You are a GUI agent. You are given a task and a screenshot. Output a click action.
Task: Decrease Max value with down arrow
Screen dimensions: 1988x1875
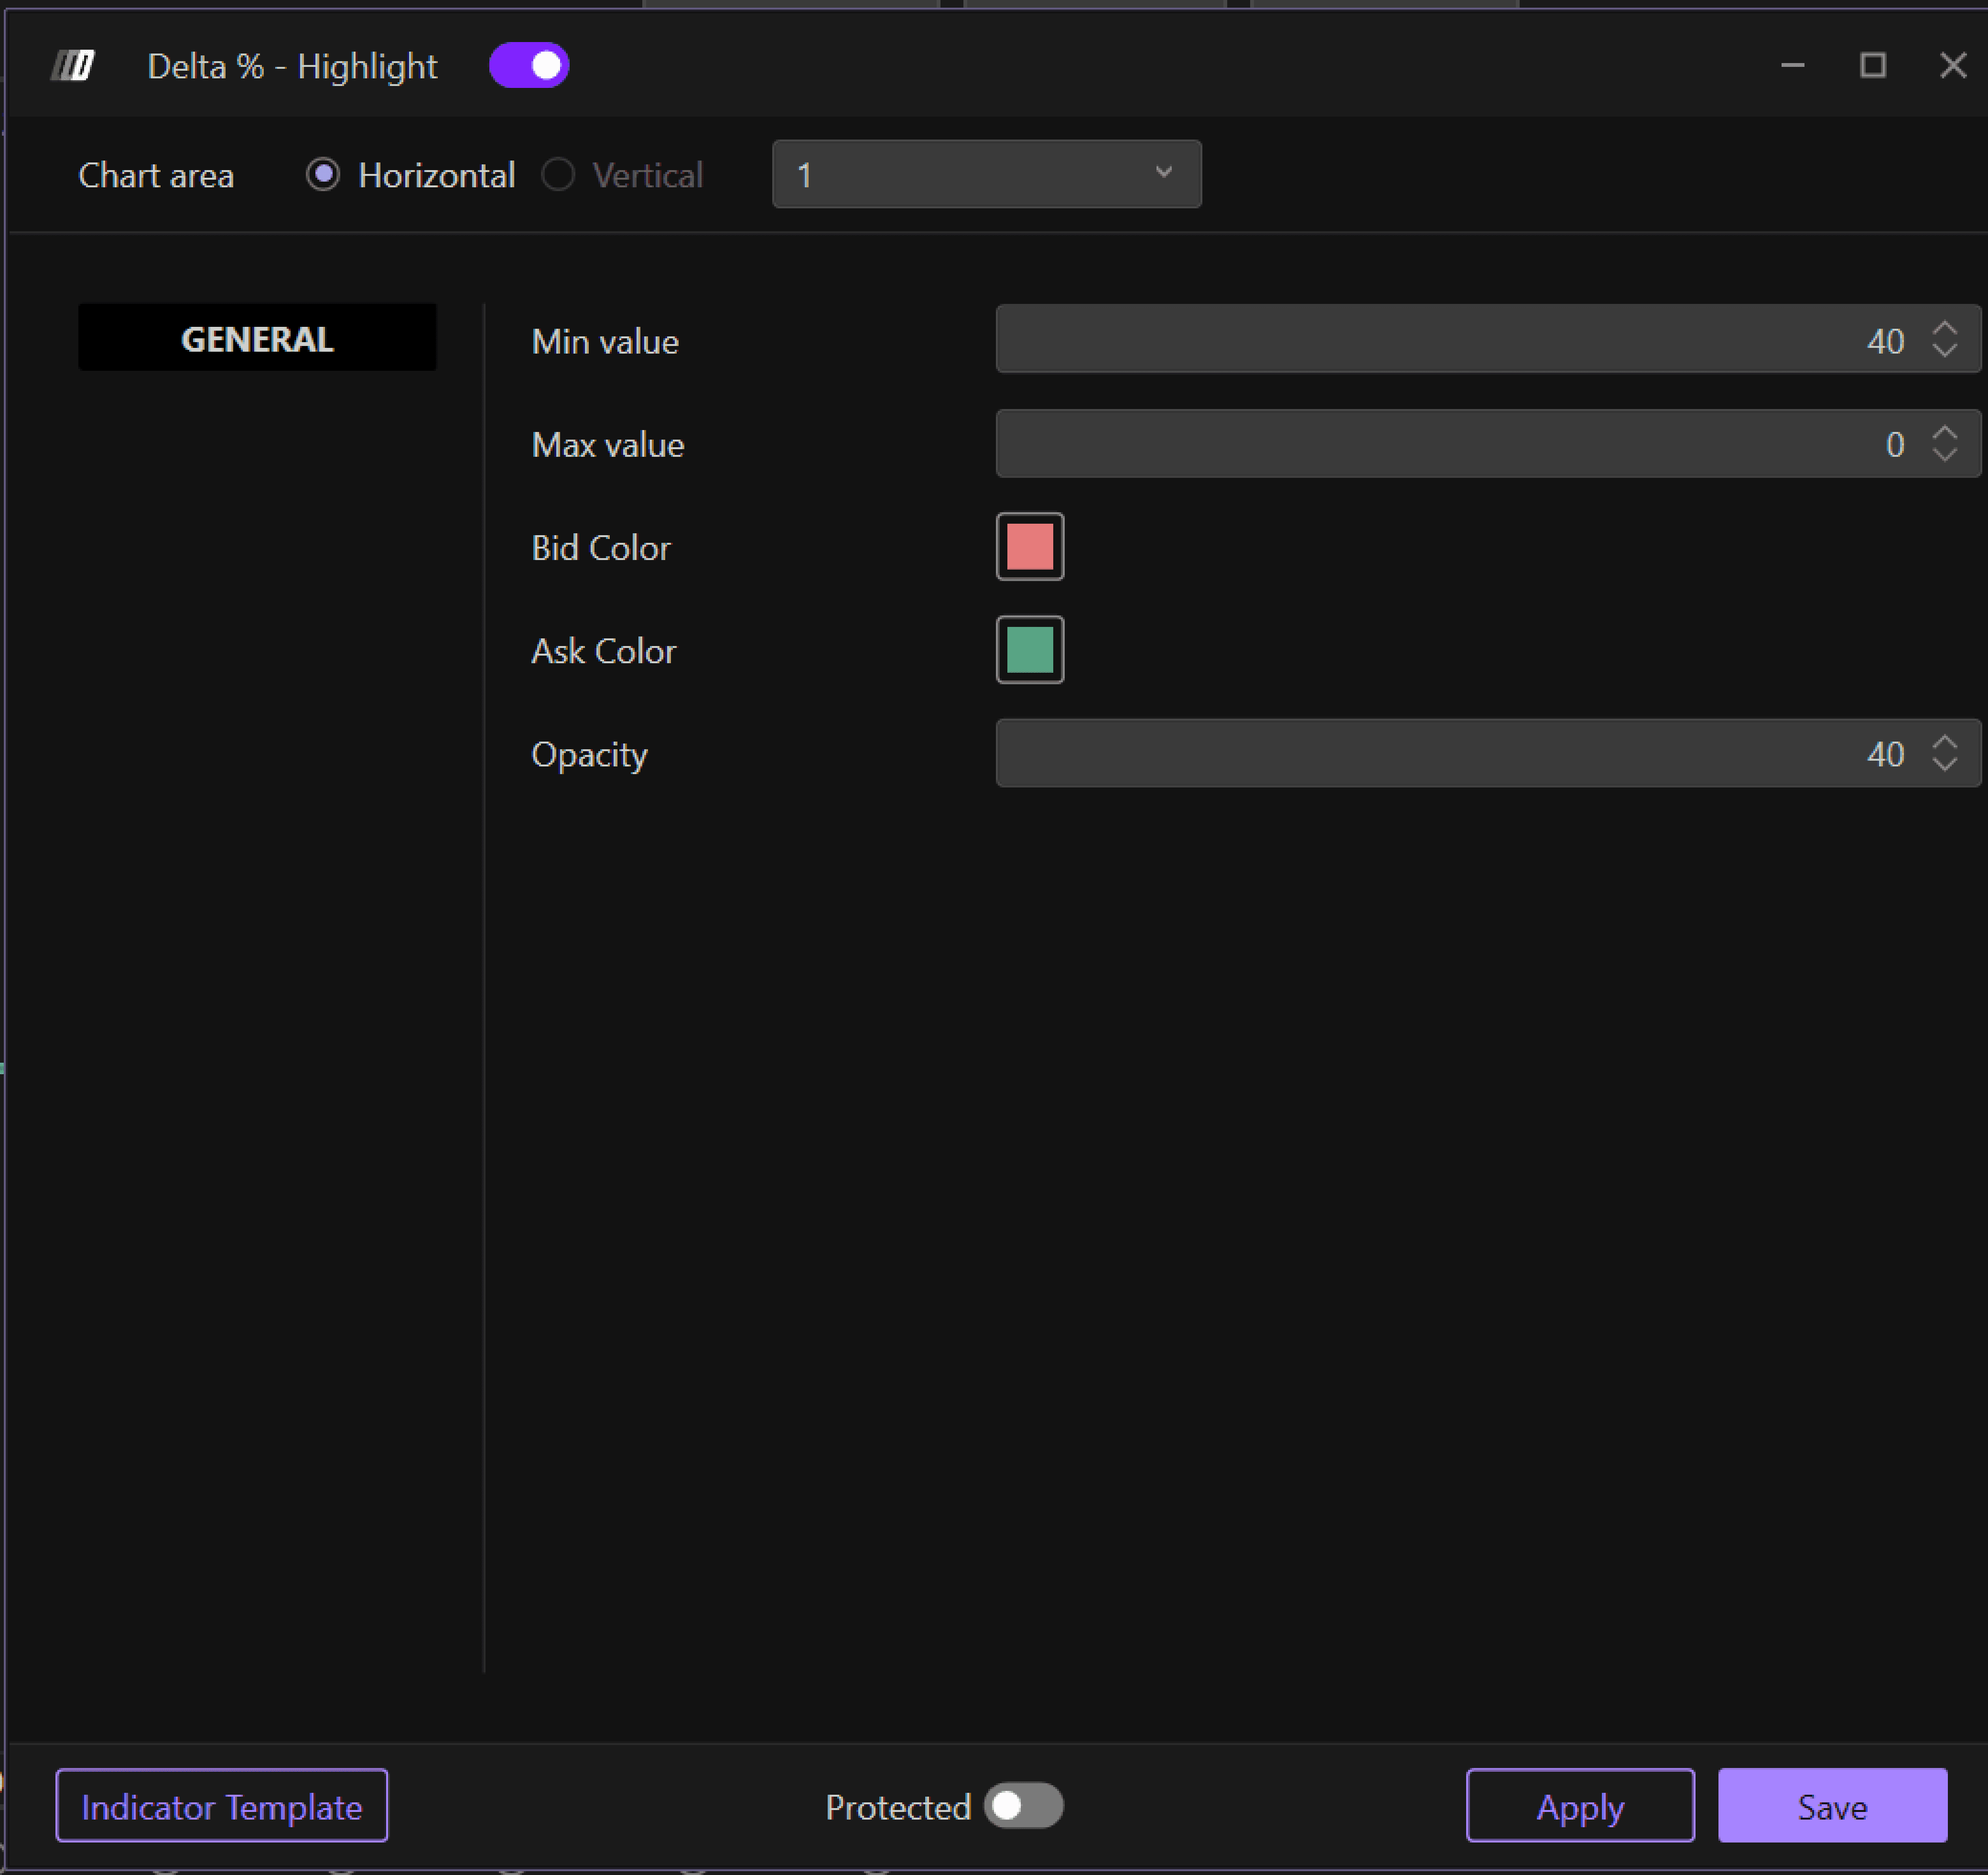[x=1944, y=454]
